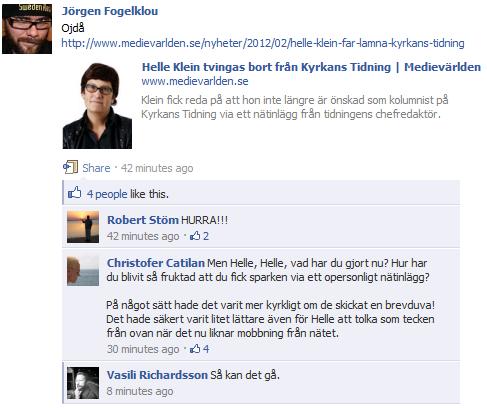This screenshot has height=408, width=487.
Task: View the '4 people' who like this
Action: 107,194
